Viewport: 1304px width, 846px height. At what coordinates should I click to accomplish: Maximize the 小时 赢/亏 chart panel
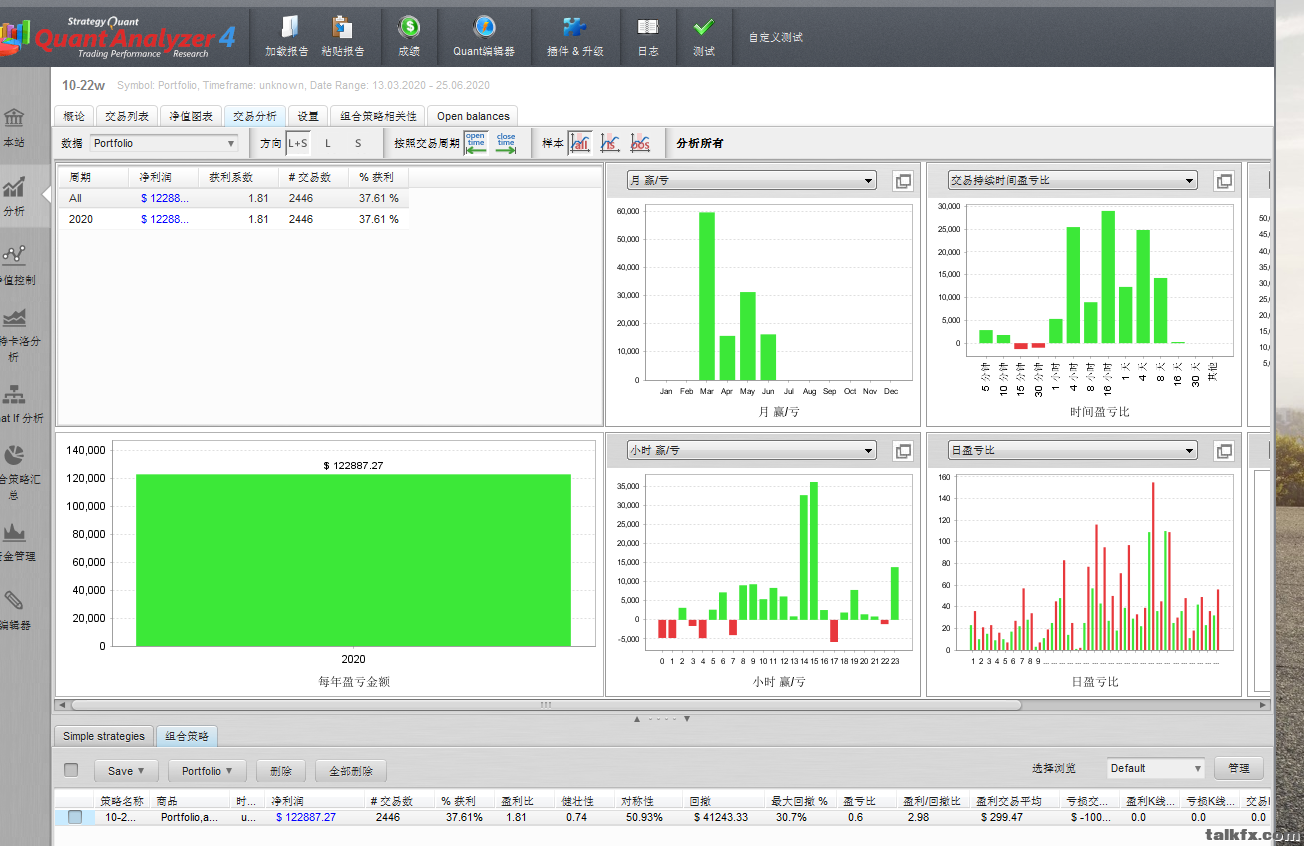(x=903, y=451)
